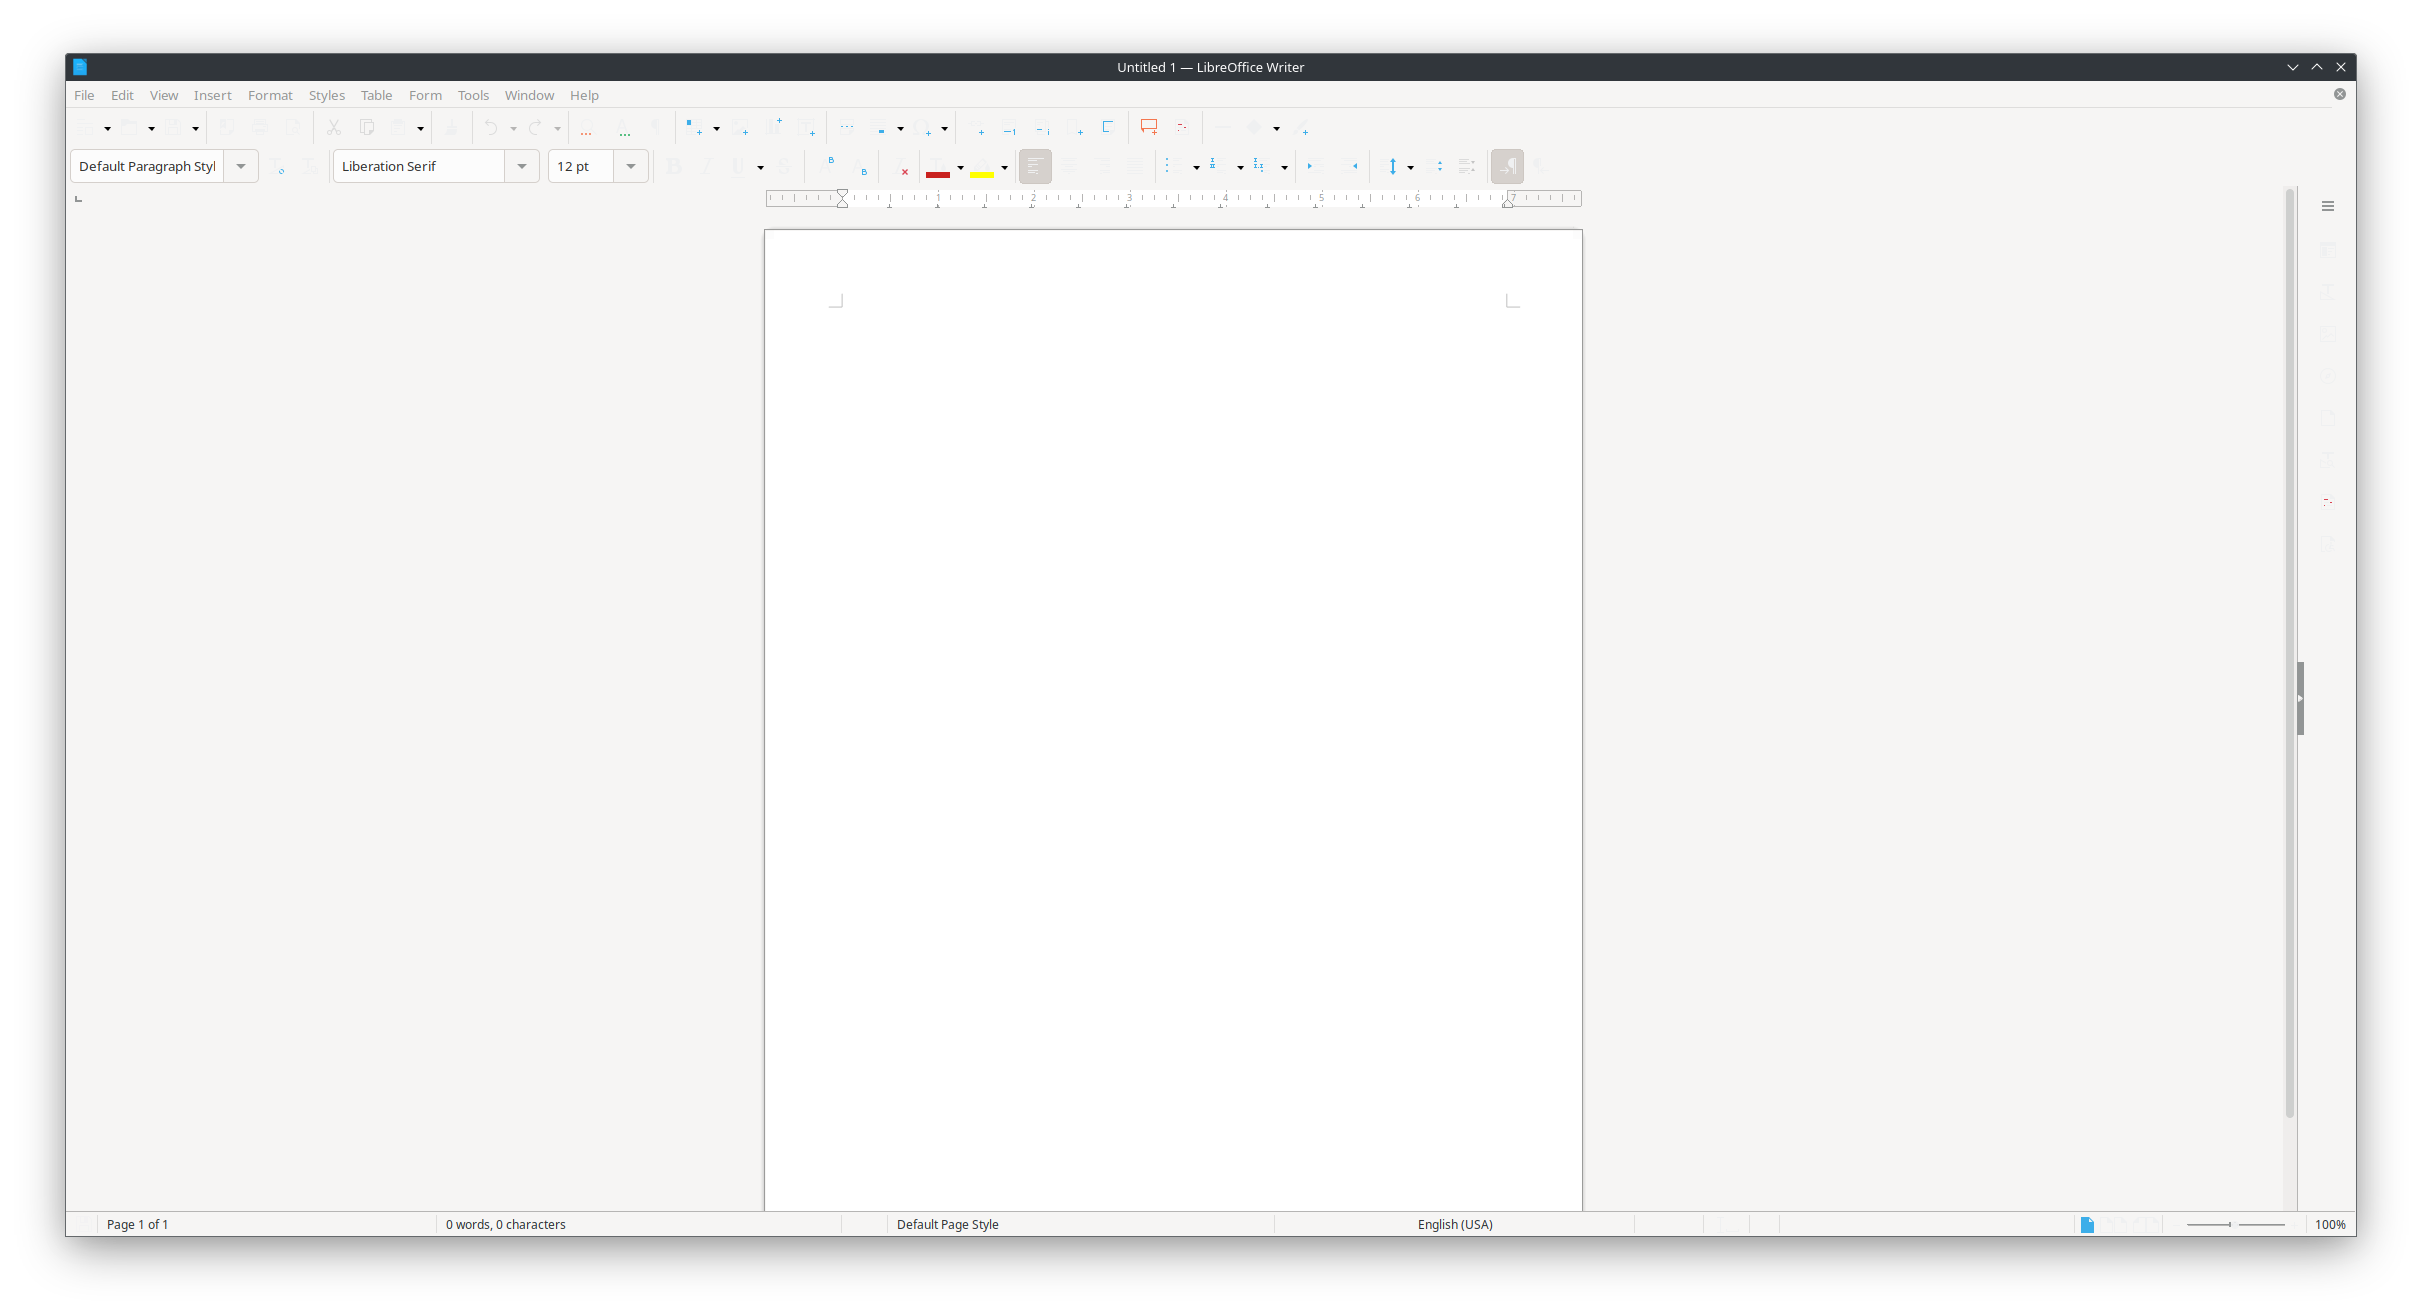Click the Insert Table icon
The image size is (2423, 1315).
tap(693, 127)
